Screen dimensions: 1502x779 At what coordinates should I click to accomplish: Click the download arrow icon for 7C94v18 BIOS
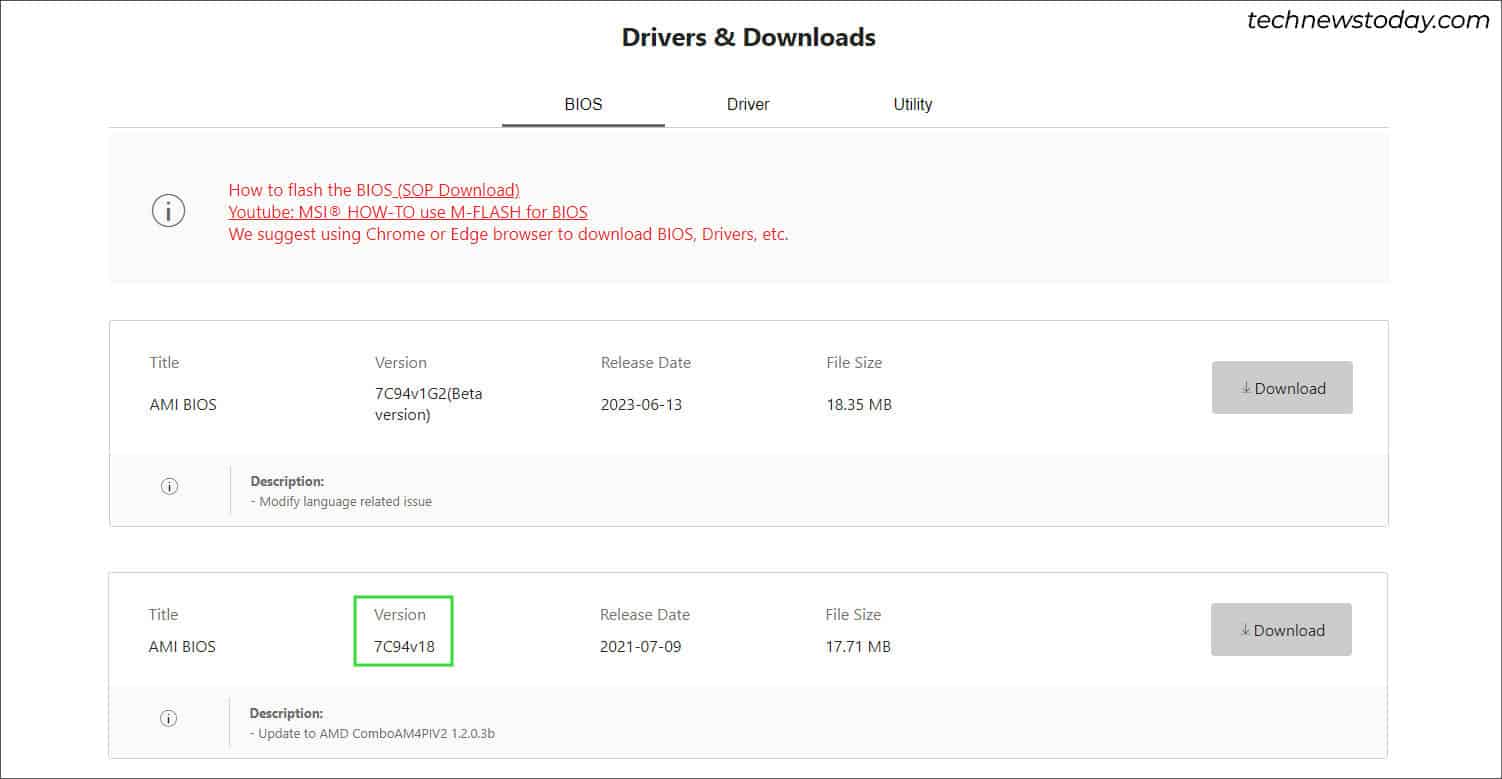pyautogui.click(x=1245, y=630)
